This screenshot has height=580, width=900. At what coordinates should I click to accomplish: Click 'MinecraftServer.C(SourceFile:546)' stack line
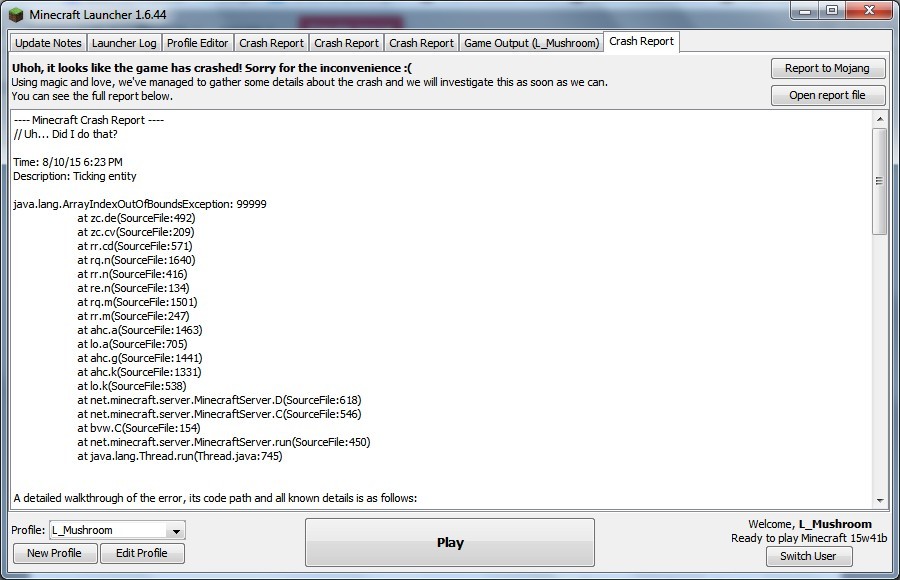[220, 414]
